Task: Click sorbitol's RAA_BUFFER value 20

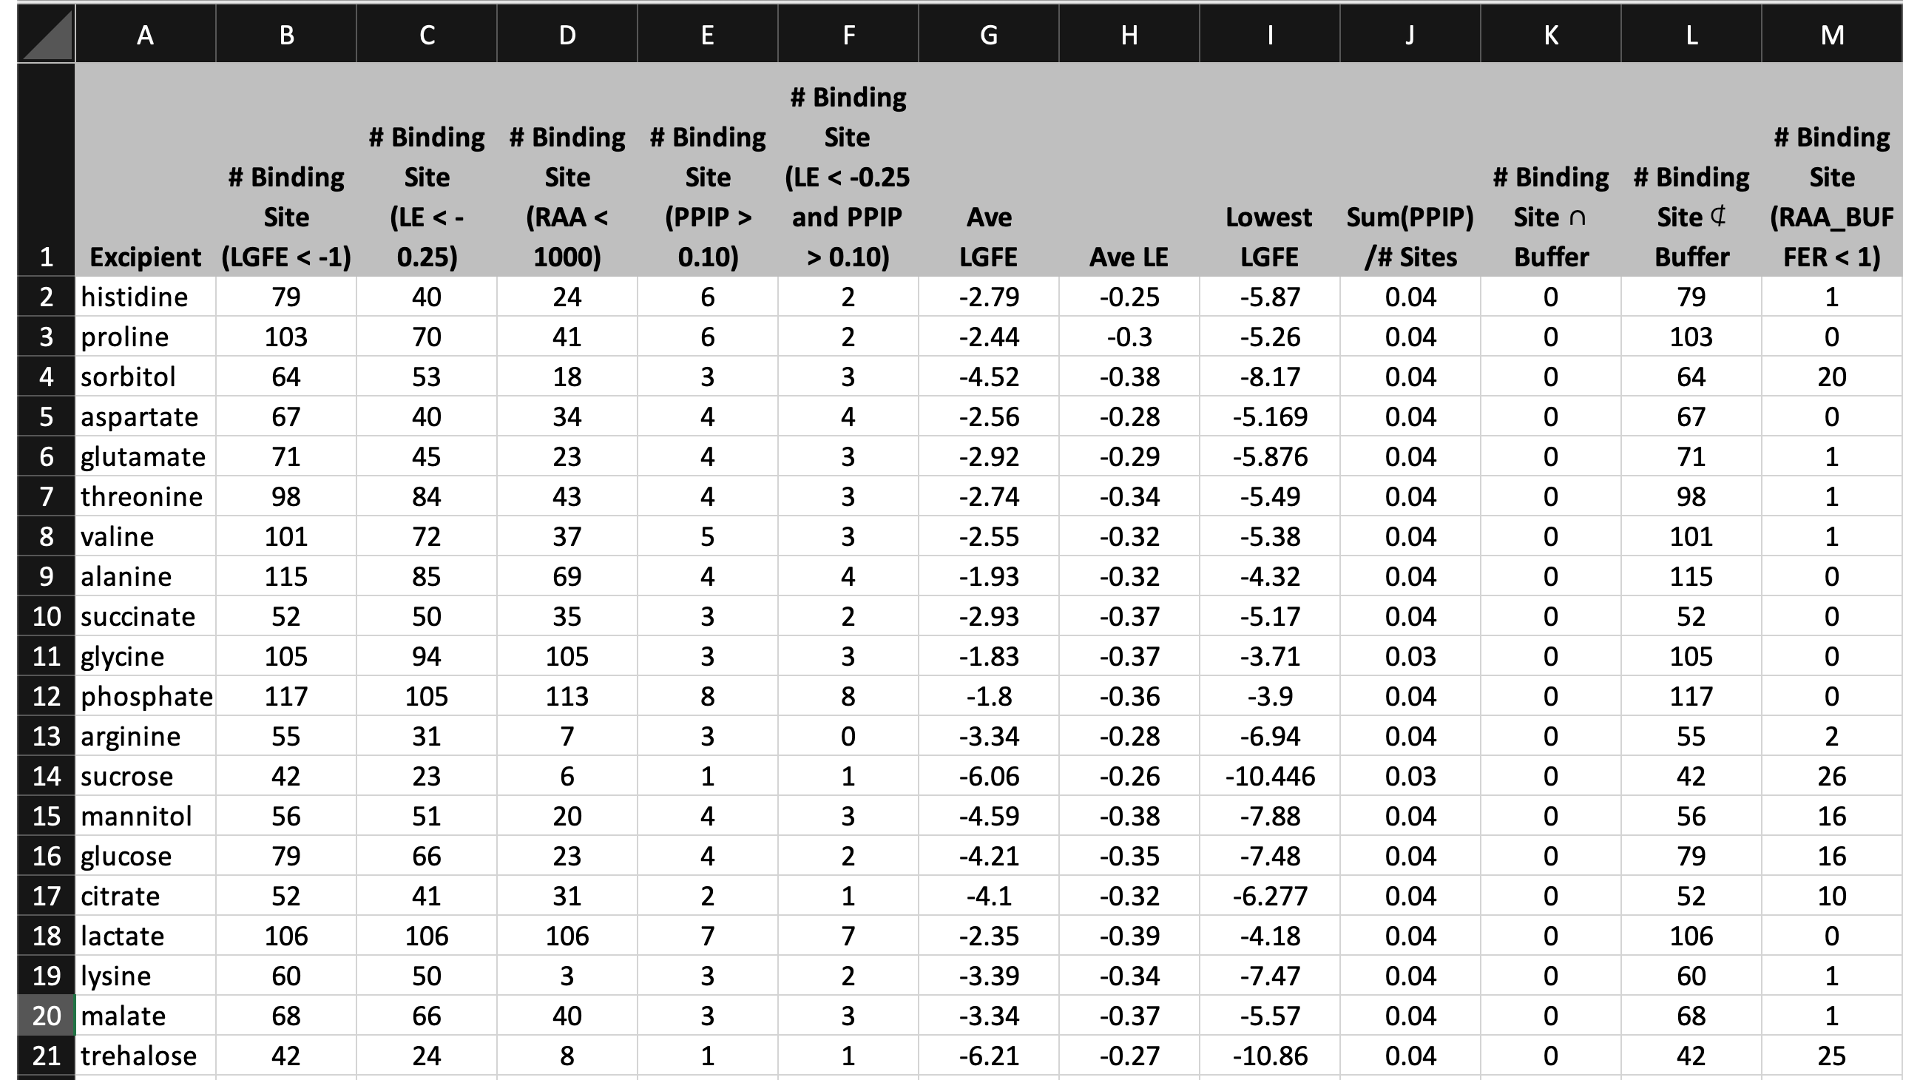Action: click(1831, 377)
